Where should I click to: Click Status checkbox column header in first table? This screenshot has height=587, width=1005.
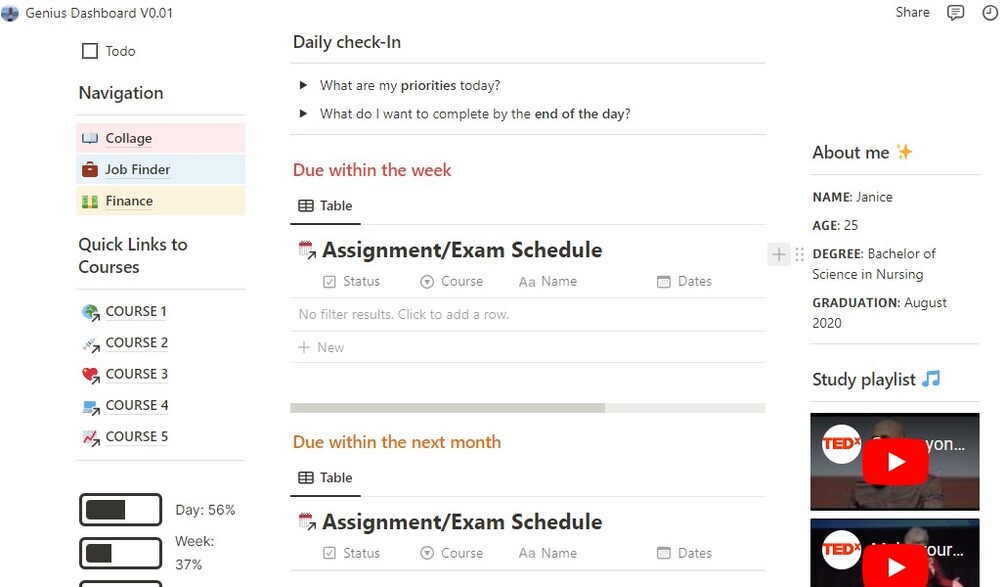[352, 281]
